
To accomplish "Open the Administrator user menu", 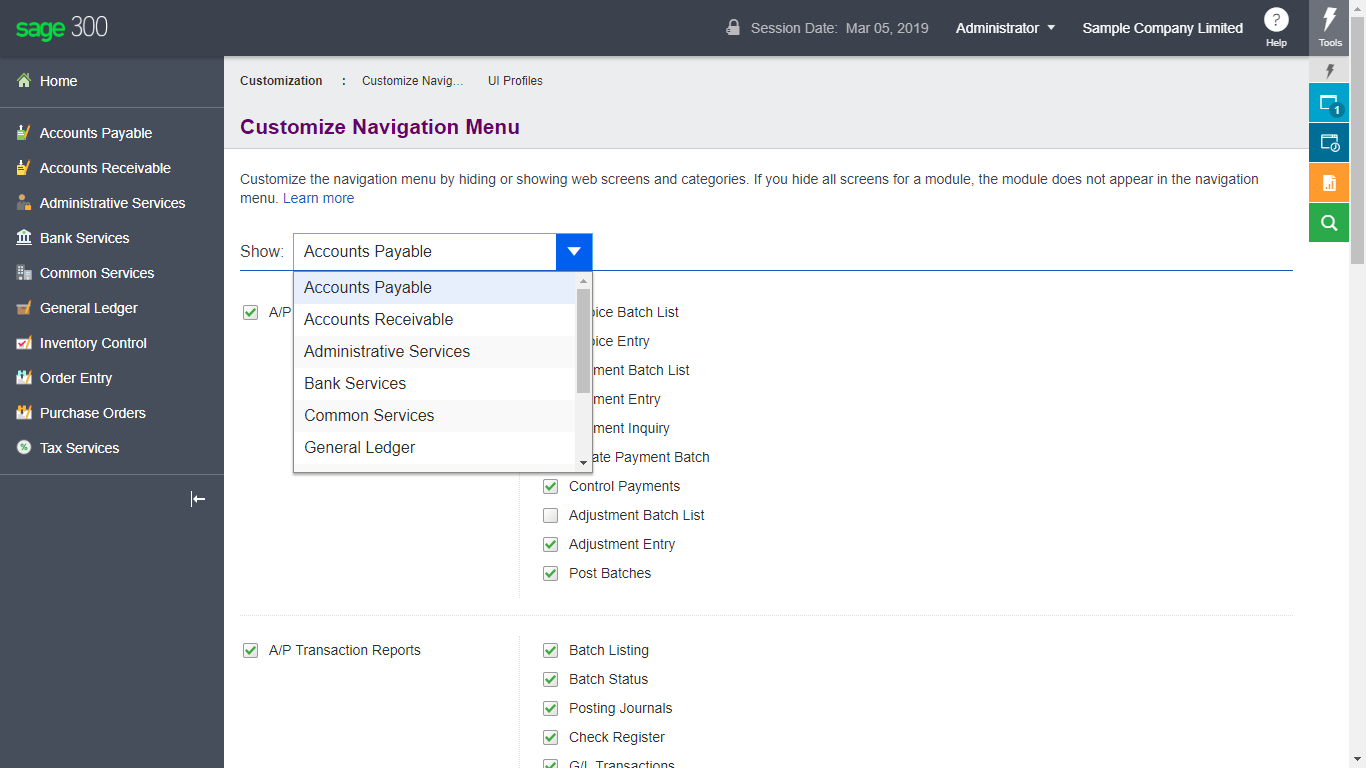I will point(1005,28).
